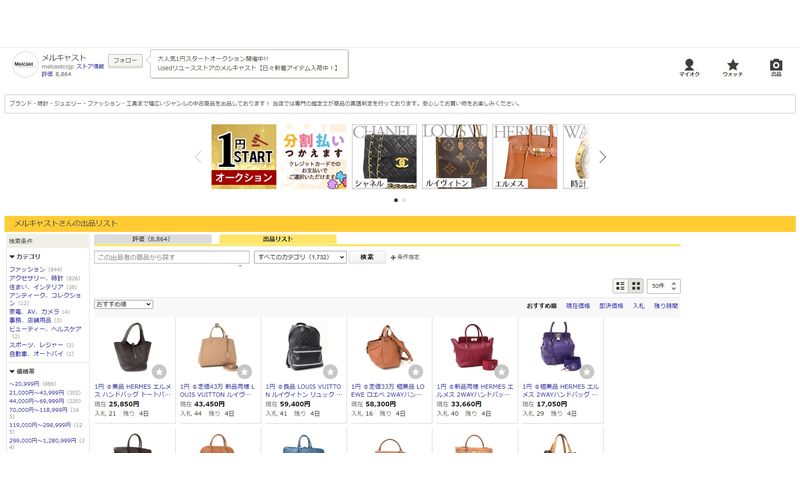Open the すべてのカテゴリ dropdown

click(300, 257)
